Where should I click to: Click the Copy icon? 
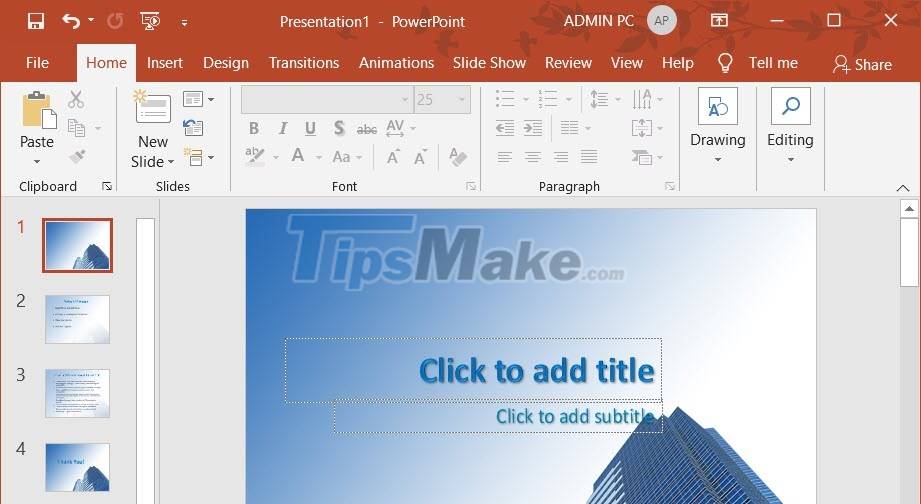pyautogui.click(x=76, y=127)
